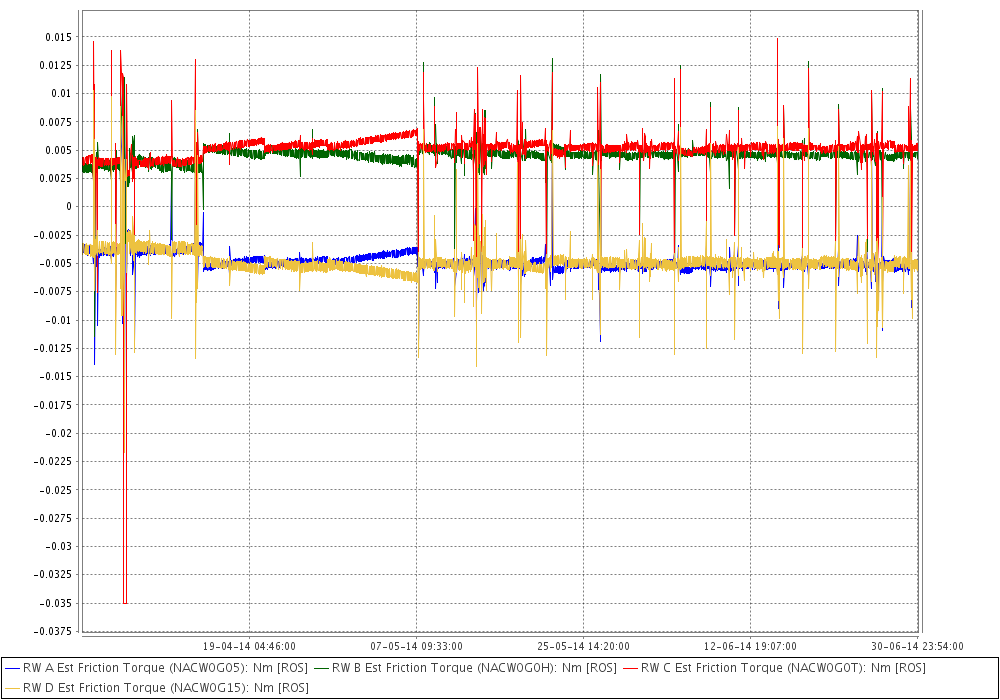Screen dimensions: 1000x700
Task: Click the RW C Est Friction Torque legend entry
Action: 774,667
